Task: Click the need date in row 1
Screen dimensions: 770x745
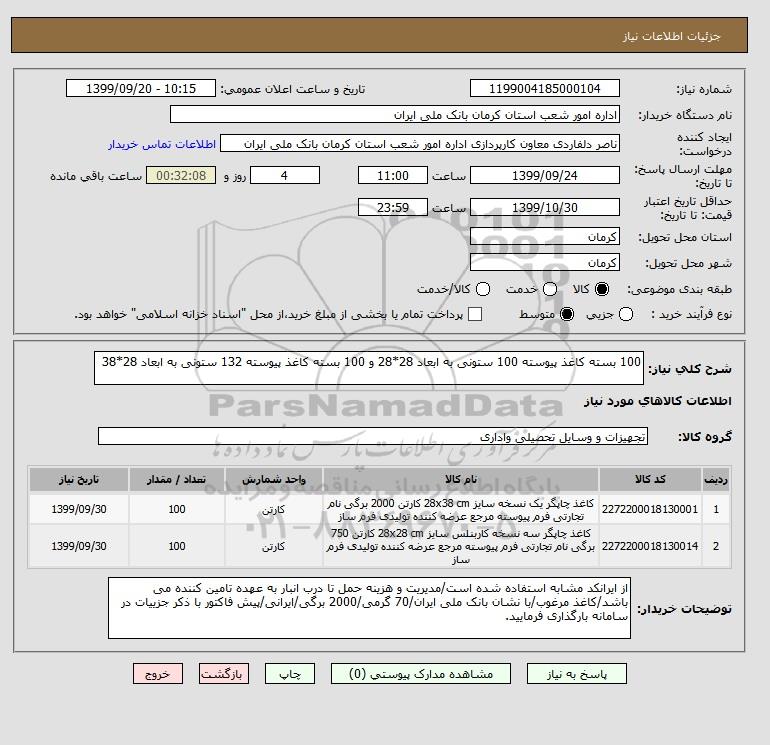Action: click(x=79, y=509)
